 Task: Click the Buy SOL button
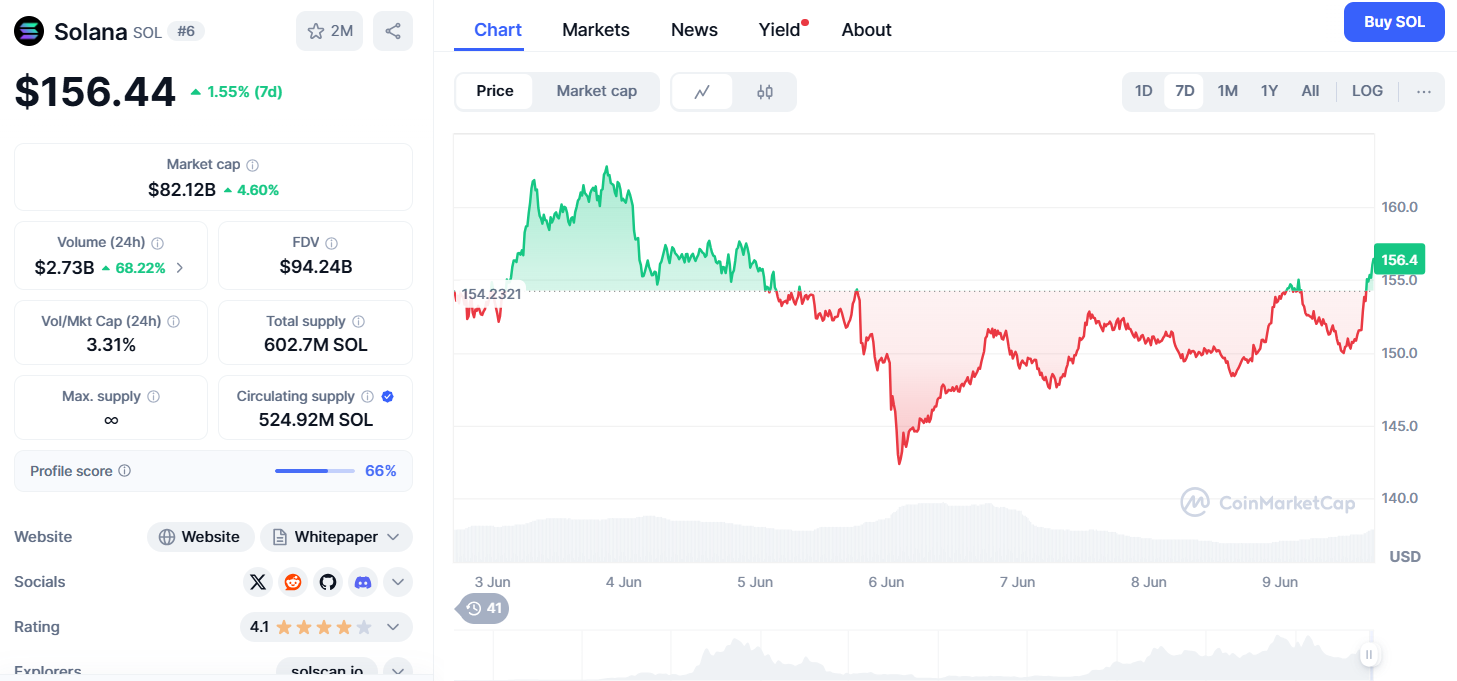click(1394, 22)
